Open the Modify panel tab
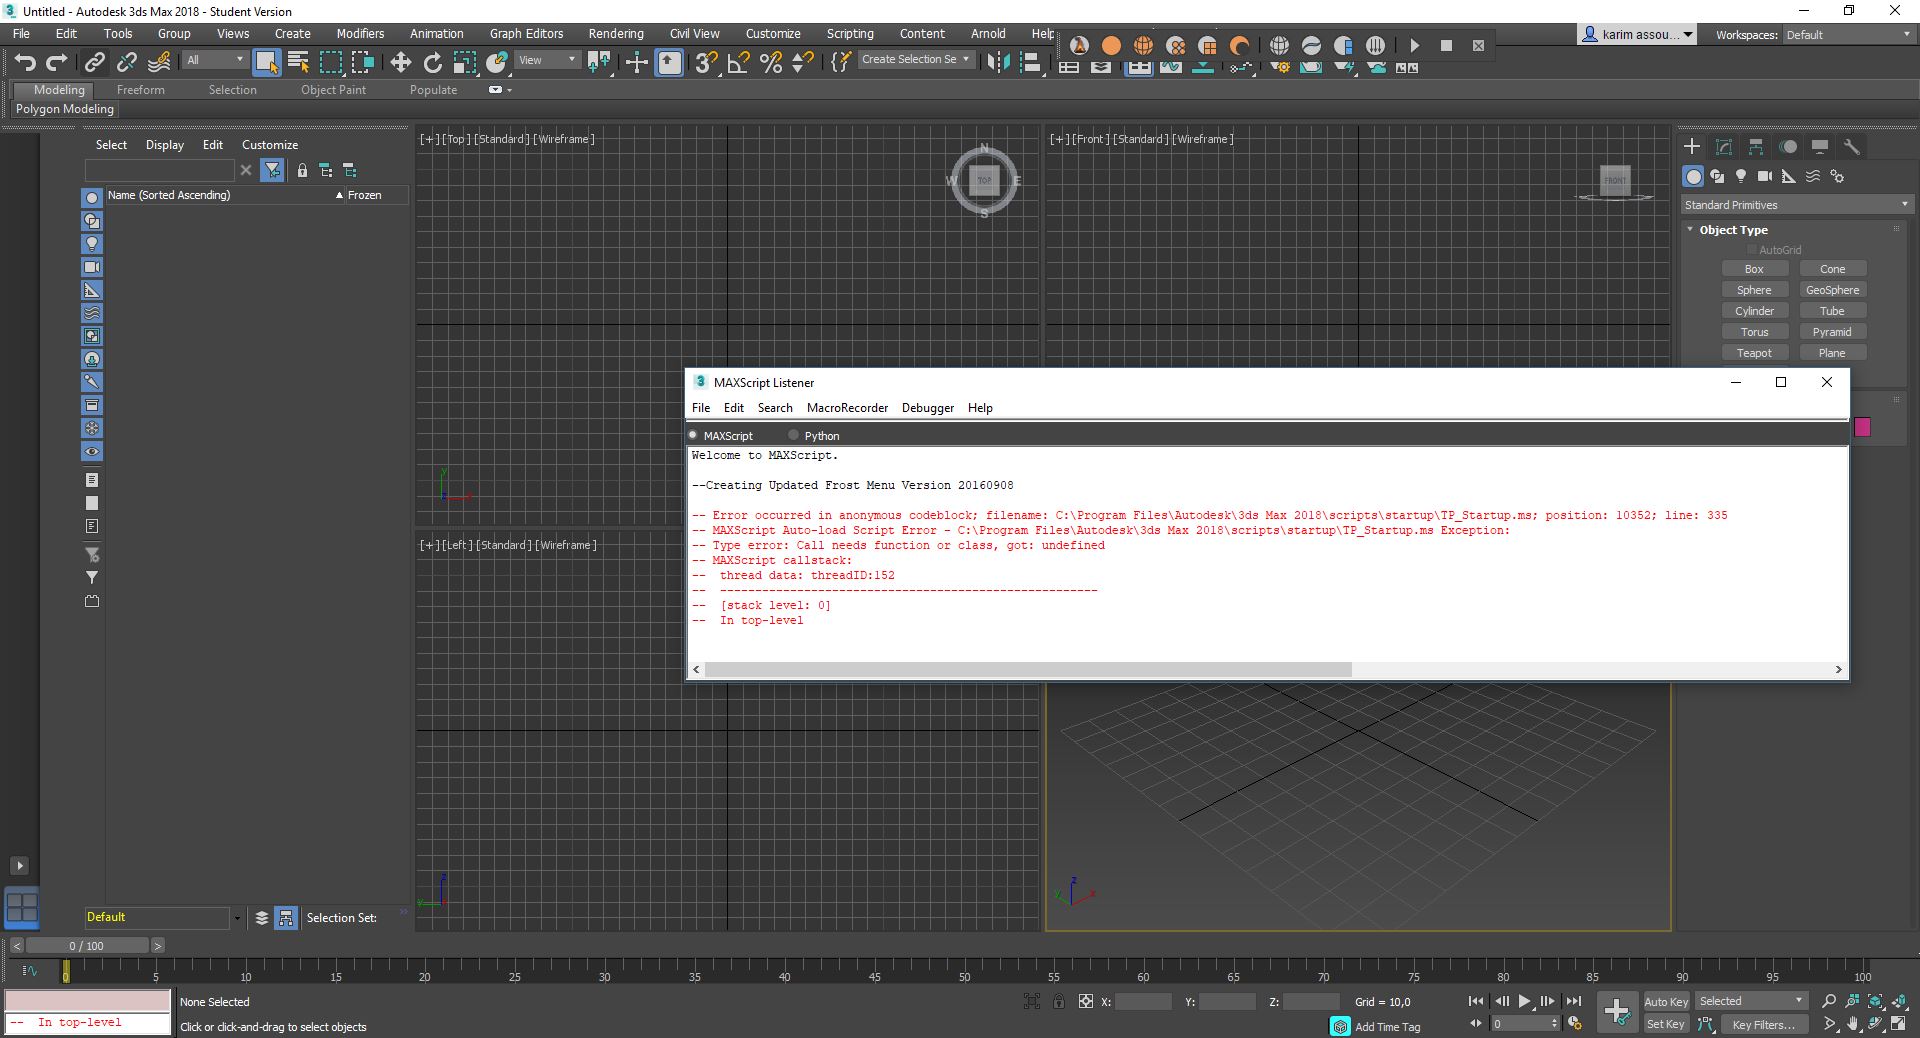The height and width of the screenshot is (1038, 1920). 1724,146
